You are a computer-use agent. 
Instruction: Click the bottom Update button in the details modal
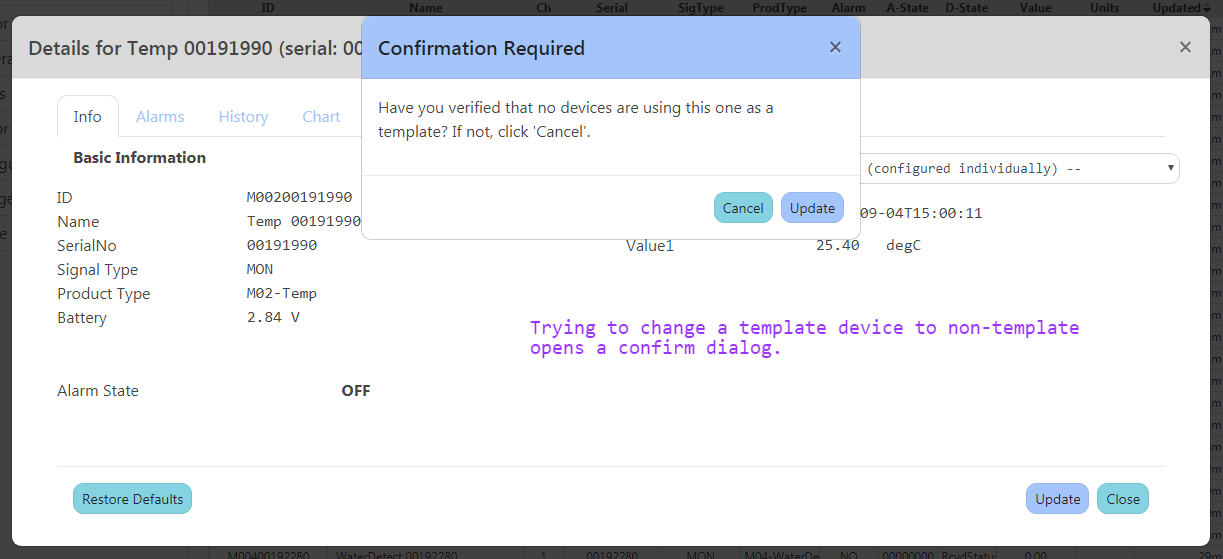point(1057,499)
